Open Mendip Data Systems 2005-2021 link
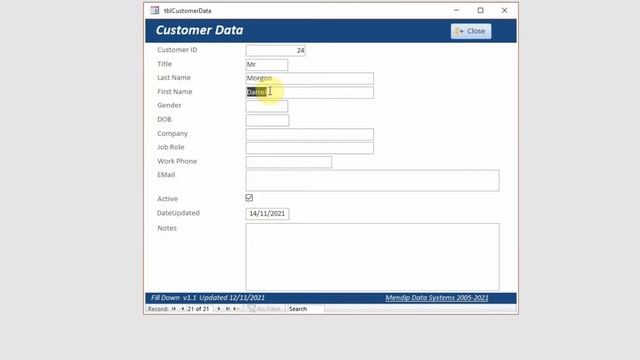 point(437,298)
